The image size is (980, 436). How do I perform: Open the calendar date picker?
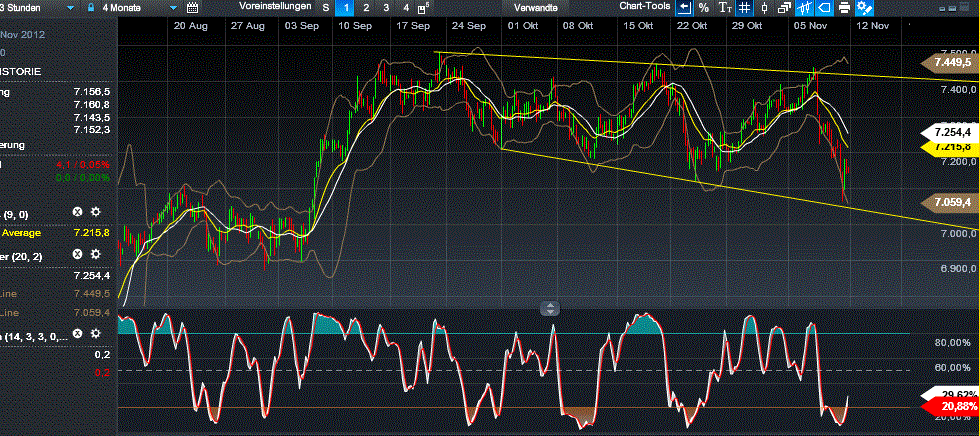193,7
